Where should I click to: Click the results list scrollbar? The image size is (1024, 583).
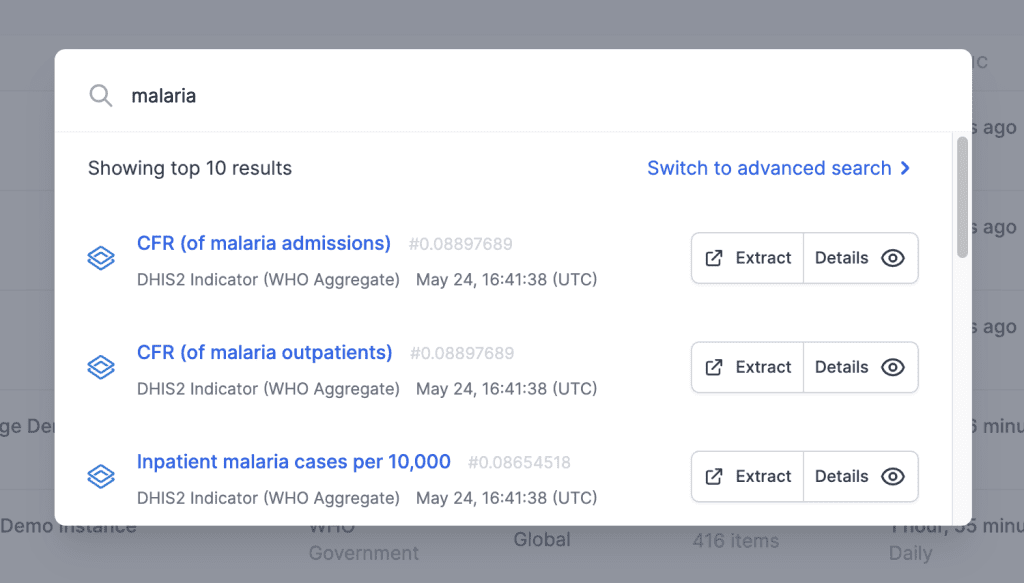(963, 198)
